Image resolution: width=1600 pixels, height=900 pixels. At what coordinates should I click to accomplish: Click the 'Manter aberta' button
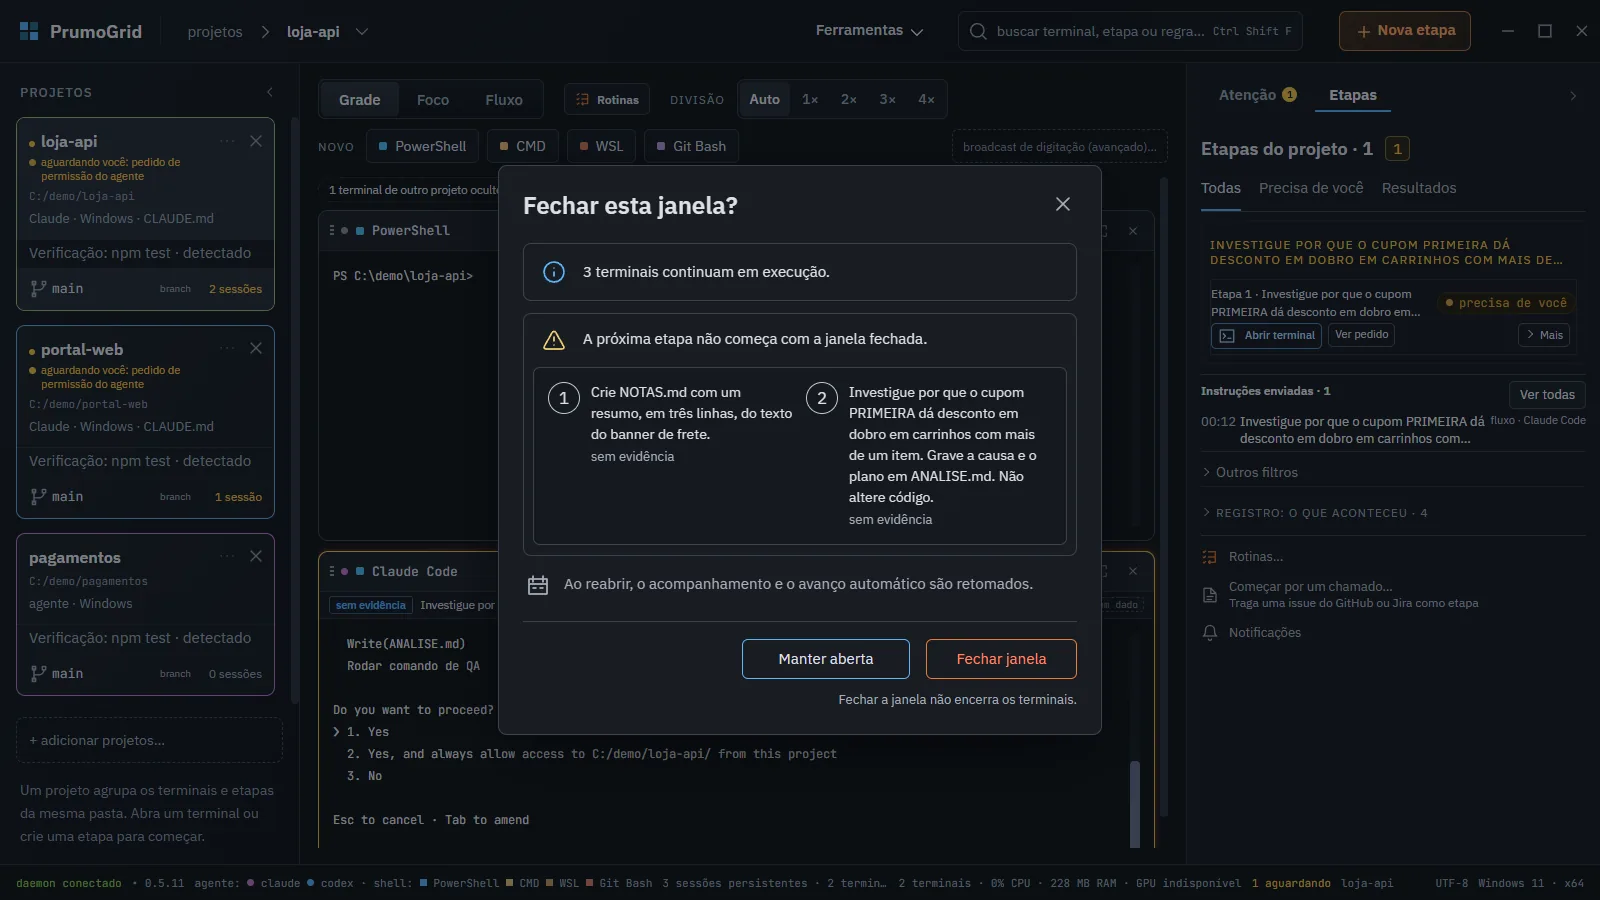[826, 659]
